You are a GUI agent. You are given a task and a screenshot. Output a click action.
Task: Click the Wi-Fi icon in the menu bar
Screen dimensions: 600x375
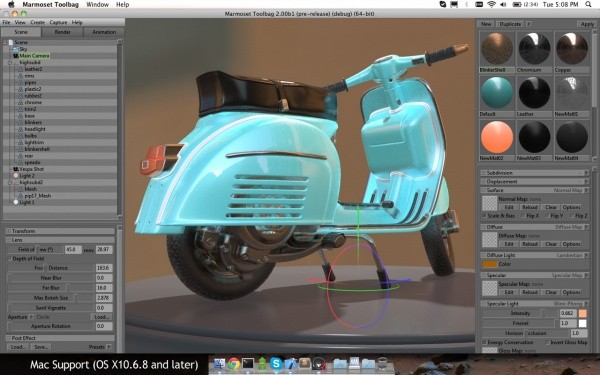coord(491,4)
